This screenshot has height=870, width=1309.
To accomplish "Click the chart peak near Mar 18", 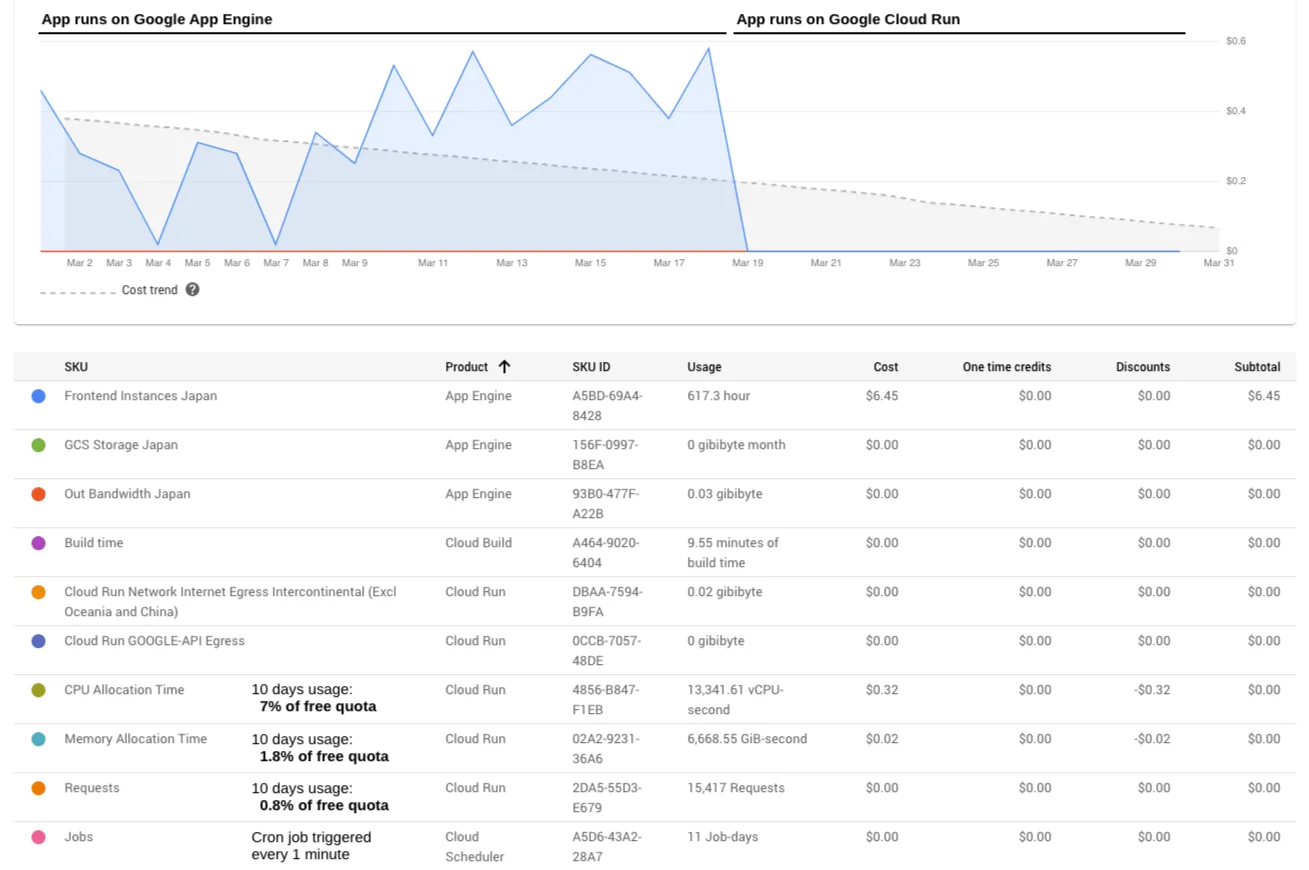I will click(708, 48).
